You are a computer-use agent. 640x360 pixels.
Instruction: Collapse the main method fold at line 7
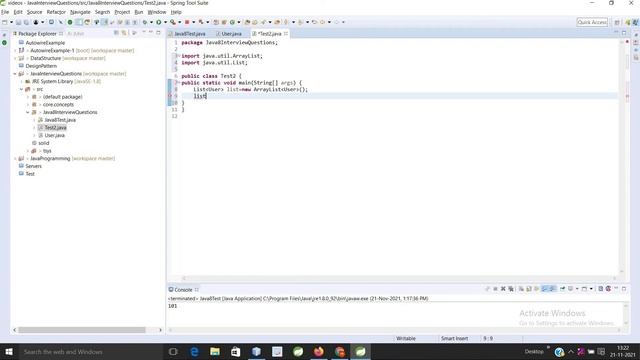178,82
